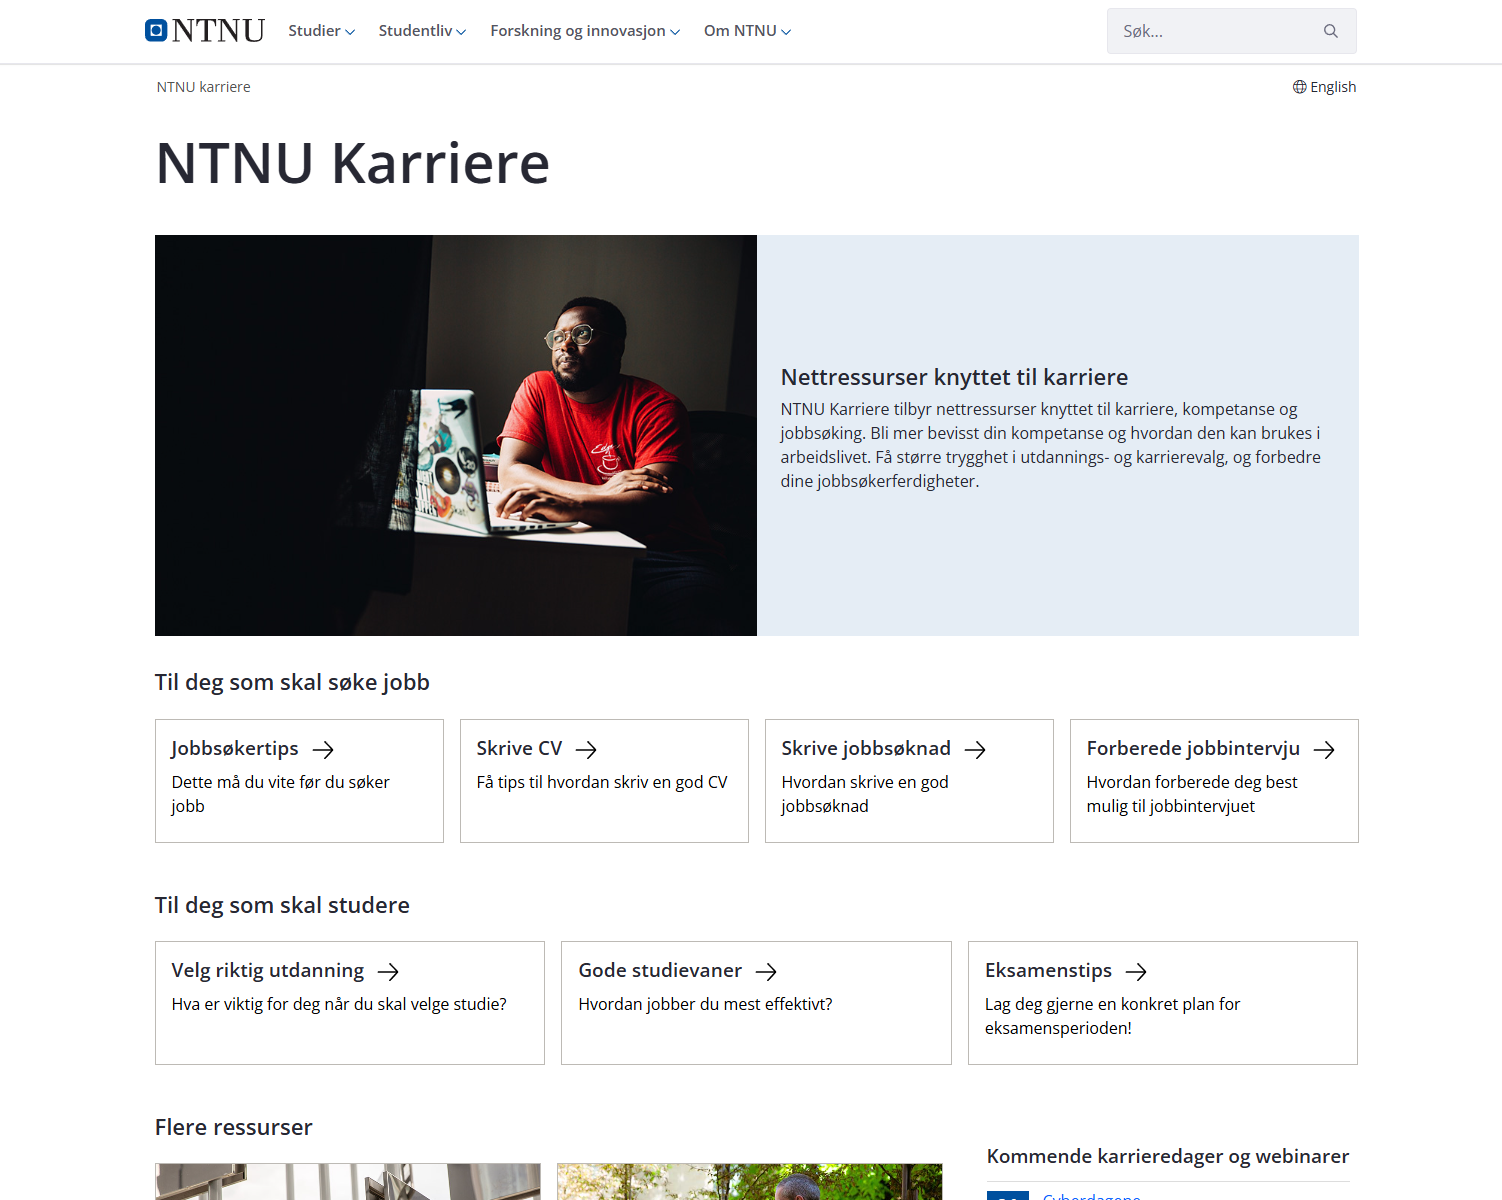Open the Jobbsøkertips card title
The height and width of the screenshot is (1200, 1502).
pos(235,748)
